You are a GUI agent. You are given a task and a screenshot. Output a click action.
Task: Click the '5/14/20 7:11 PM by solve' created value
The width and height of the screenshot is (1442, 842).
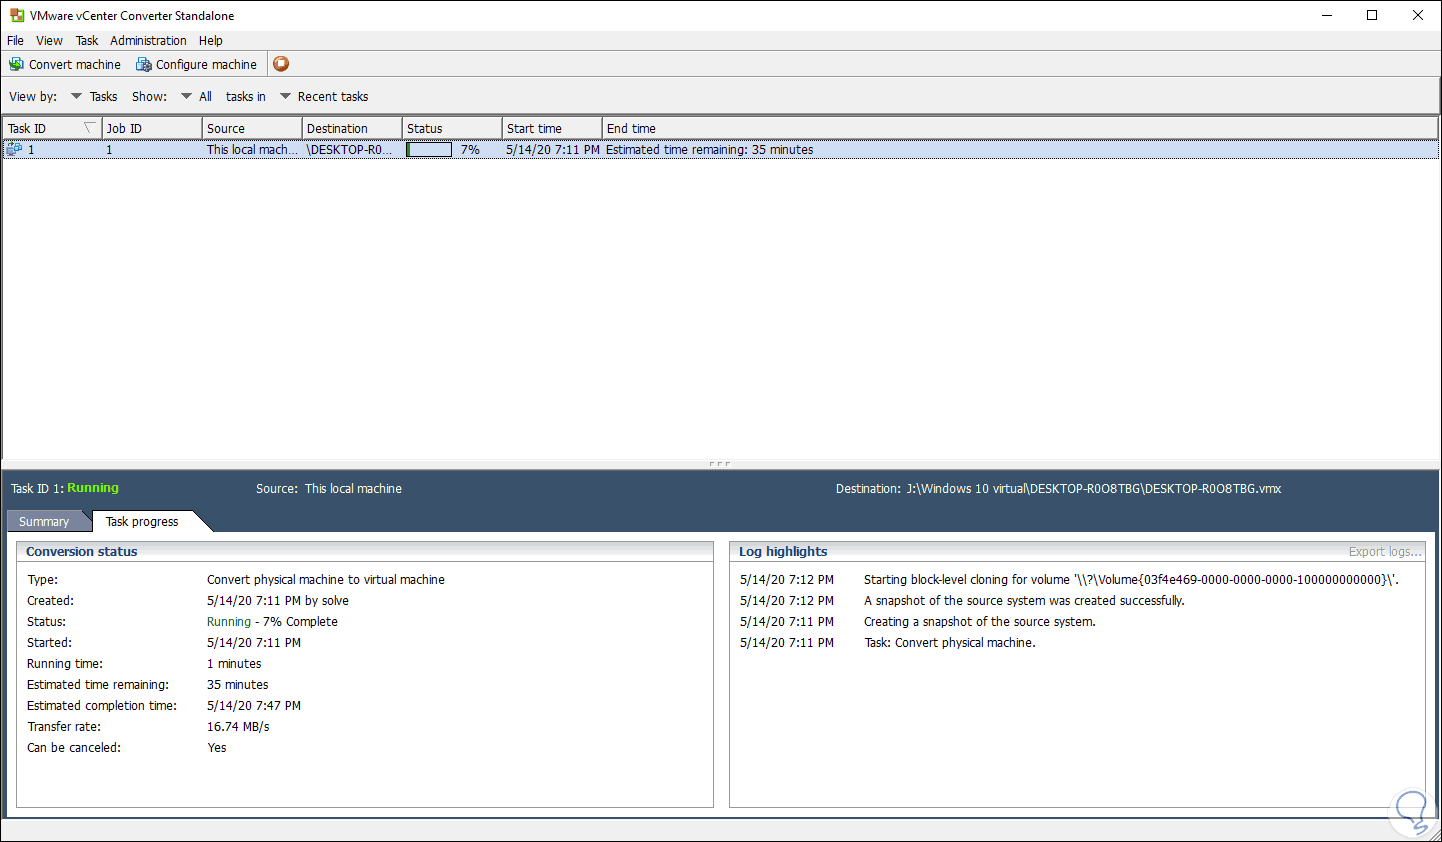pos(278,601)
